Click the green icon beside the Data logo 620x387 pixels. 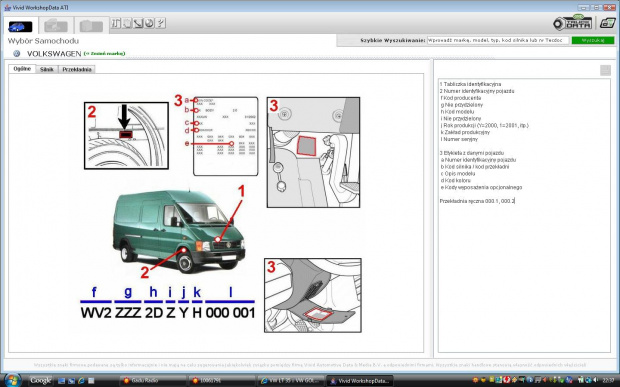607,23
